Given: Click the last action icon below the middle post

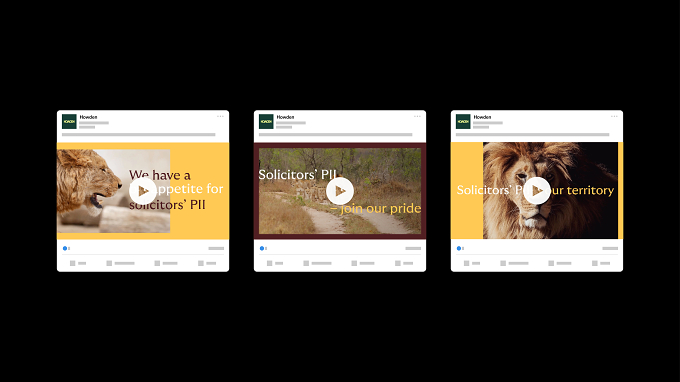Looking at the screenshot, I should [398, 263].
